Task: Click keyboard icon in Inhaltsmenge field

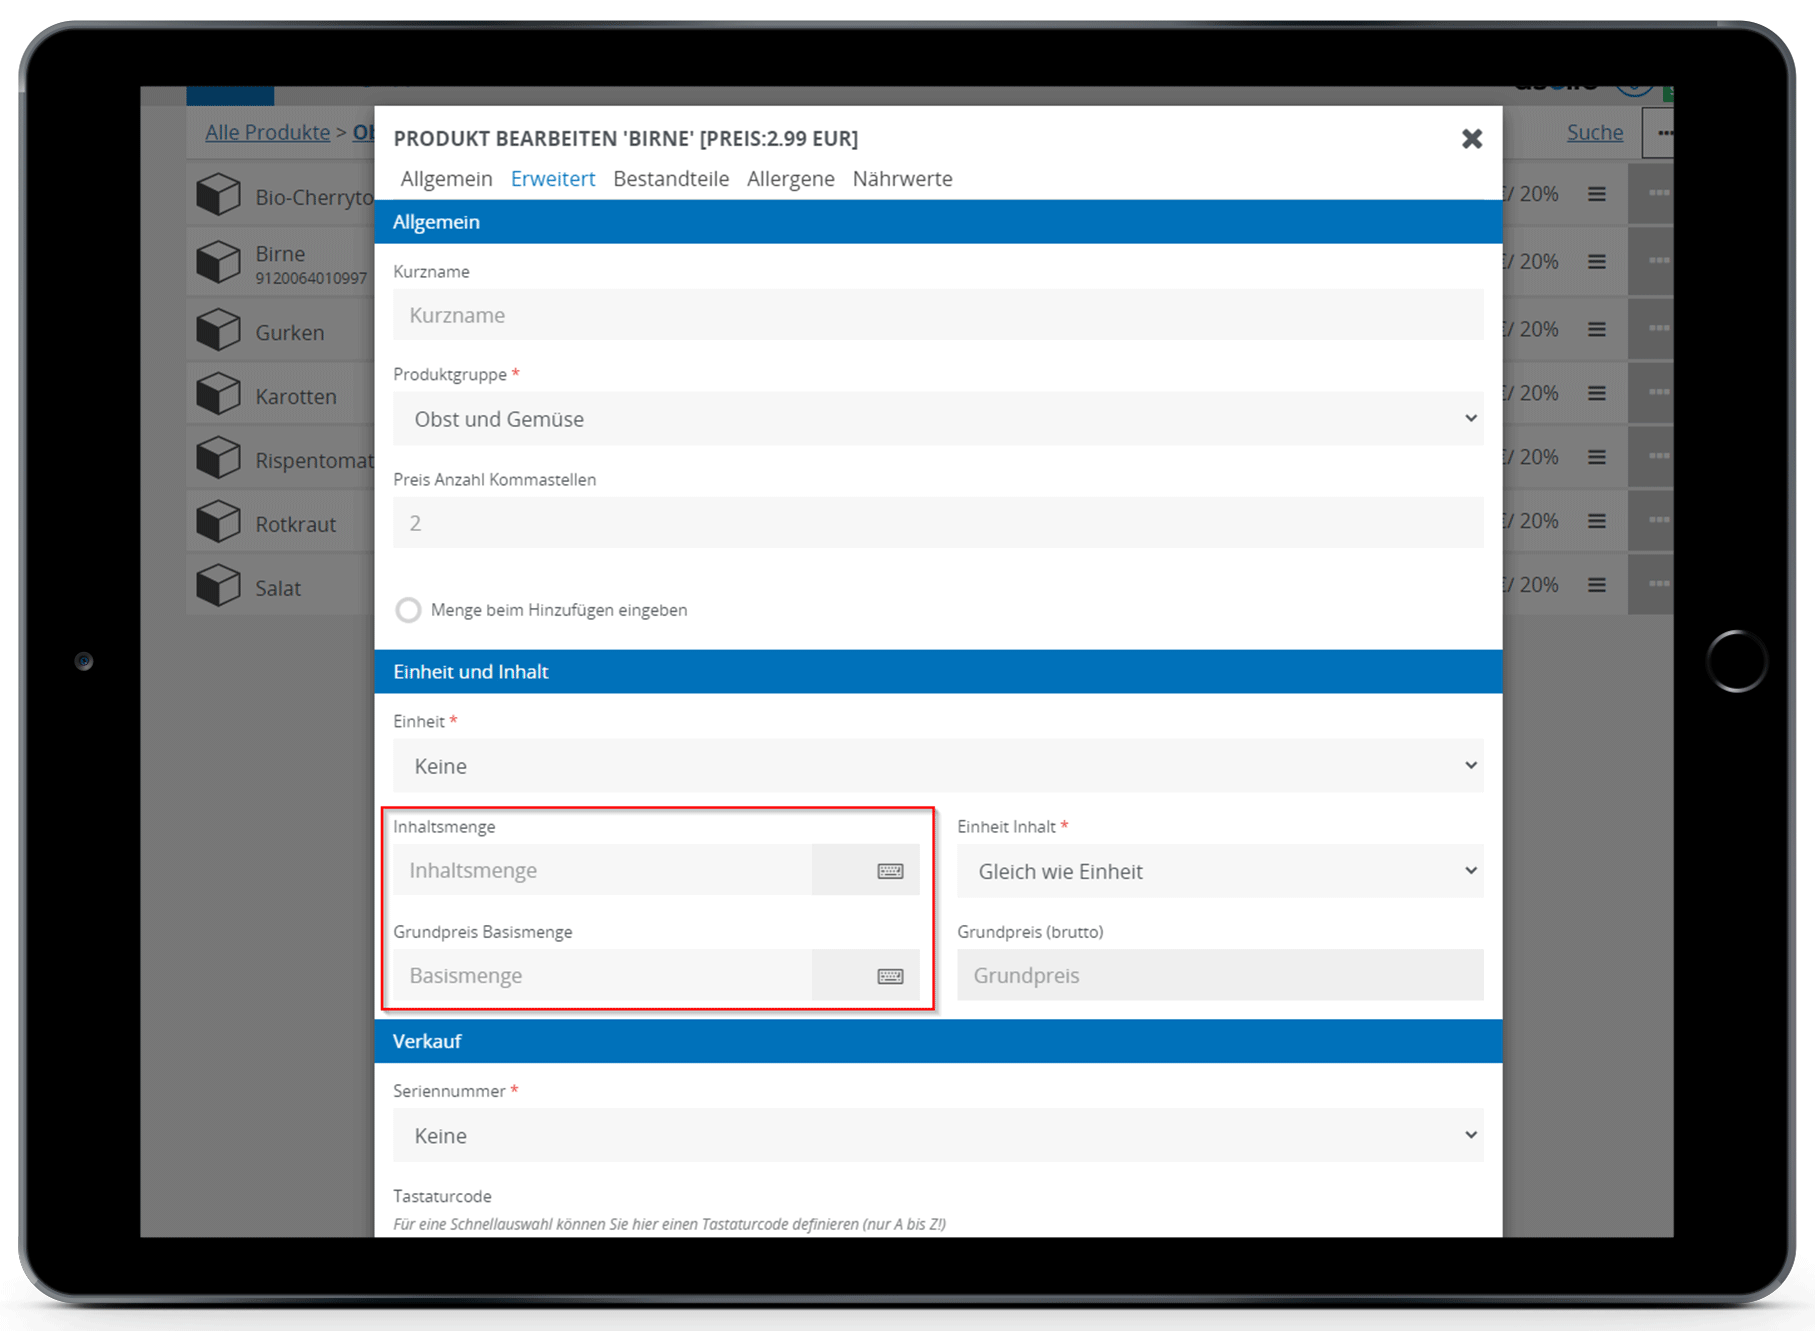Action: pyautogui.click(x=889, y=871)
